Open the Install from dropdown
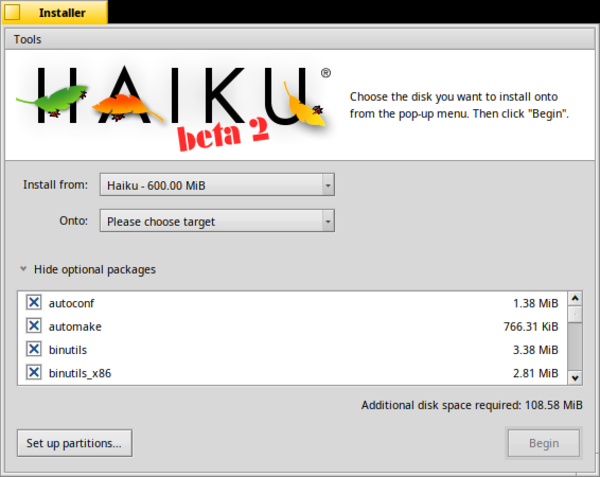Viewport: 600px width, 477px height. (x=216, y=185)
